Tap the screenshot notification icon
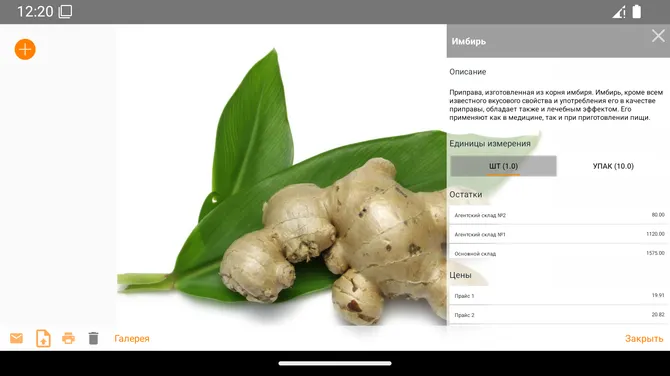 65,12
